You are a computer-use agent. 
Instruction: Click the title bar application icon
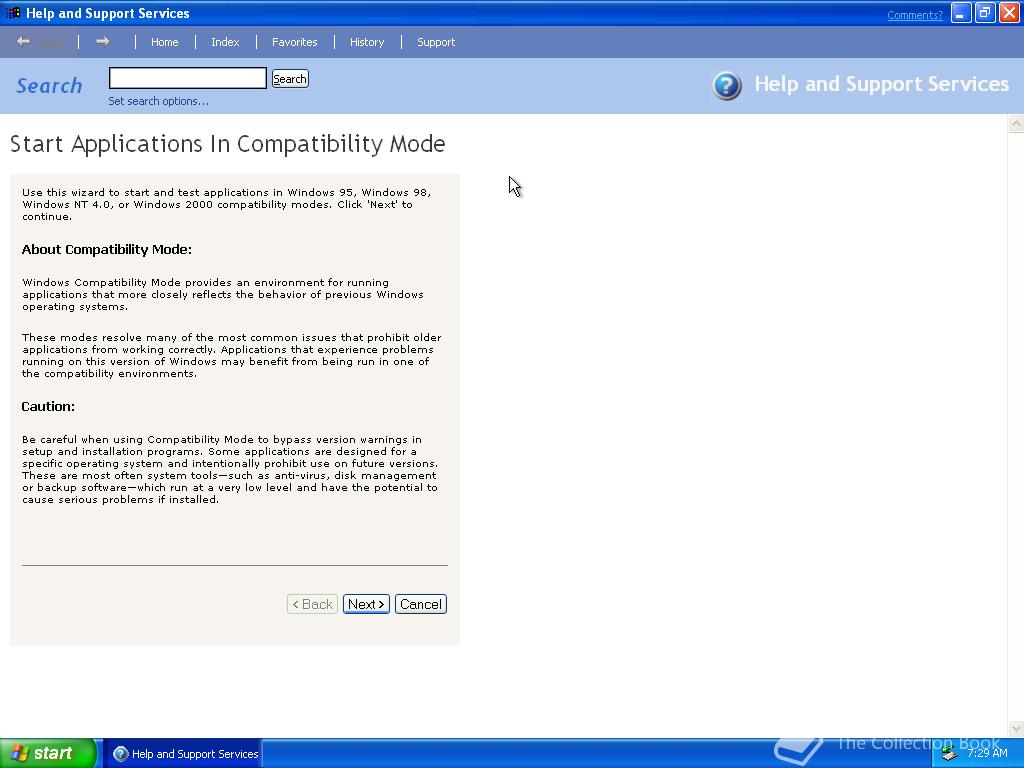(x=12, y=13)
